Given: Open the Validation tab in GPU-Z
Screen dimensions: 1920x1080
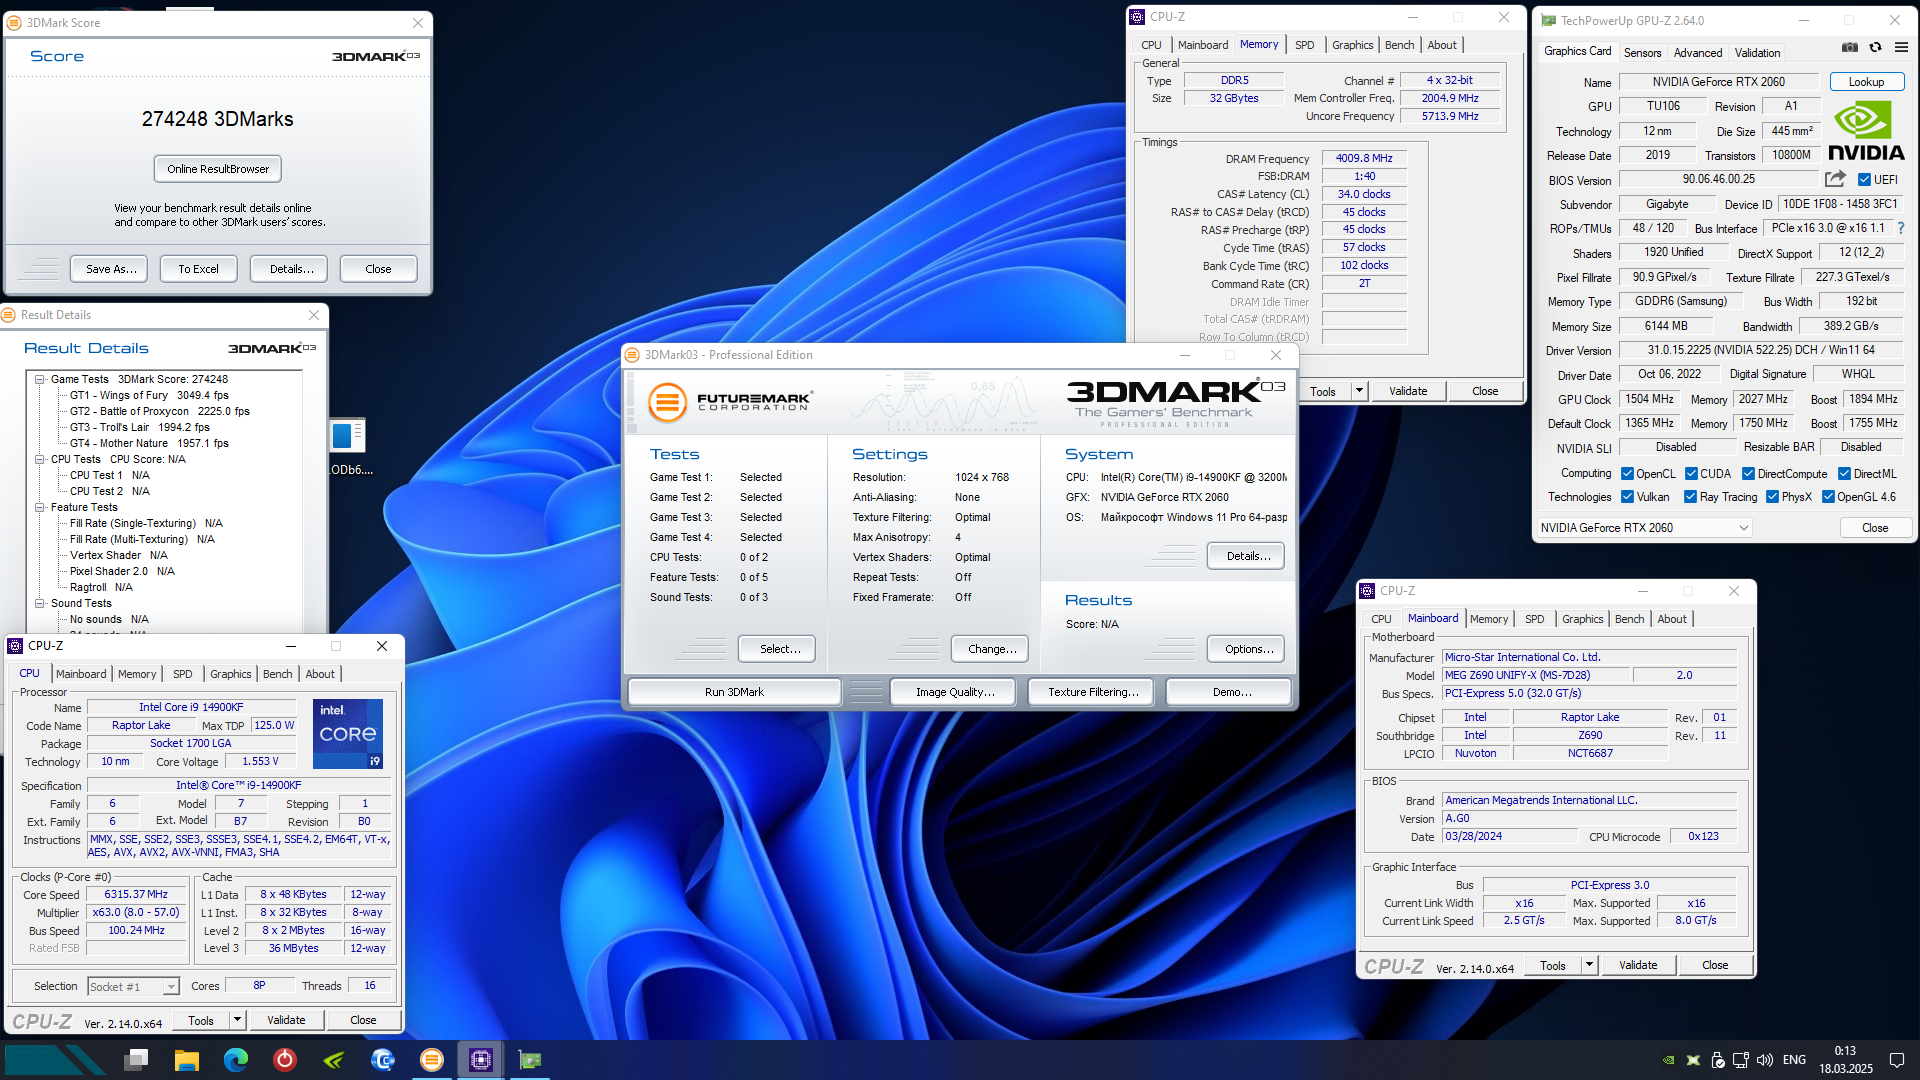Looking at the screenshot, I should click(1757, 53).
